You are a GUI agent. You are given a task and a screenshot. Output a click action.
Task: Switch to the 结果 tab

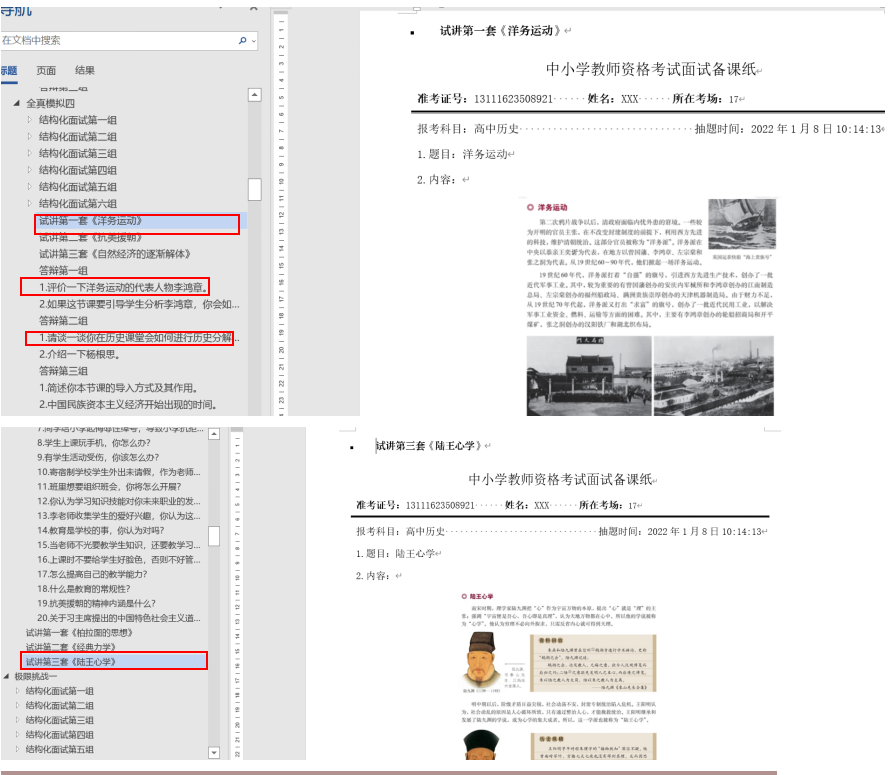[85, 71]
